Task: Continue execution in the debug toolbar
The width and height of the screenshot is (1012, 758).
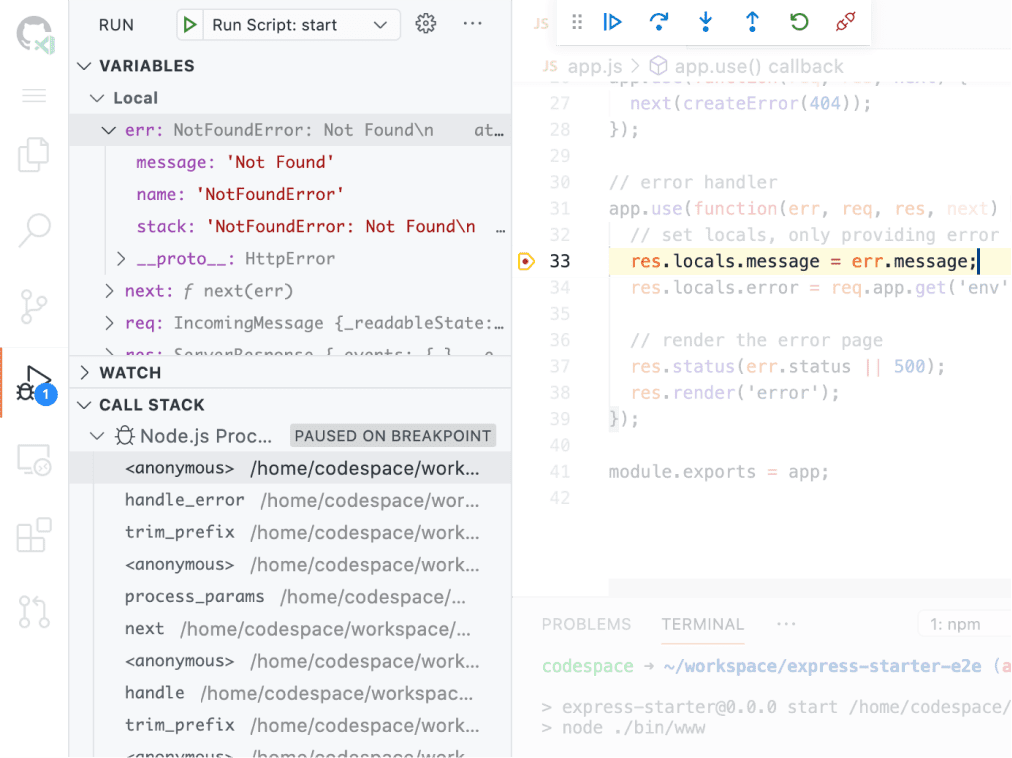Action: (612, 23)
